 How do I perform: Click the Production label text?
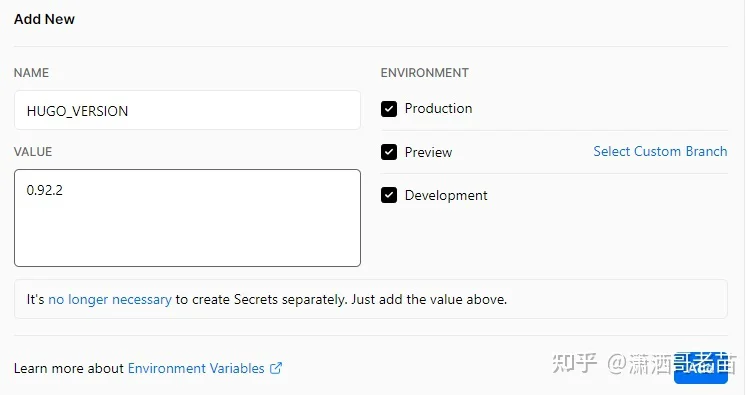coord(438,109)
